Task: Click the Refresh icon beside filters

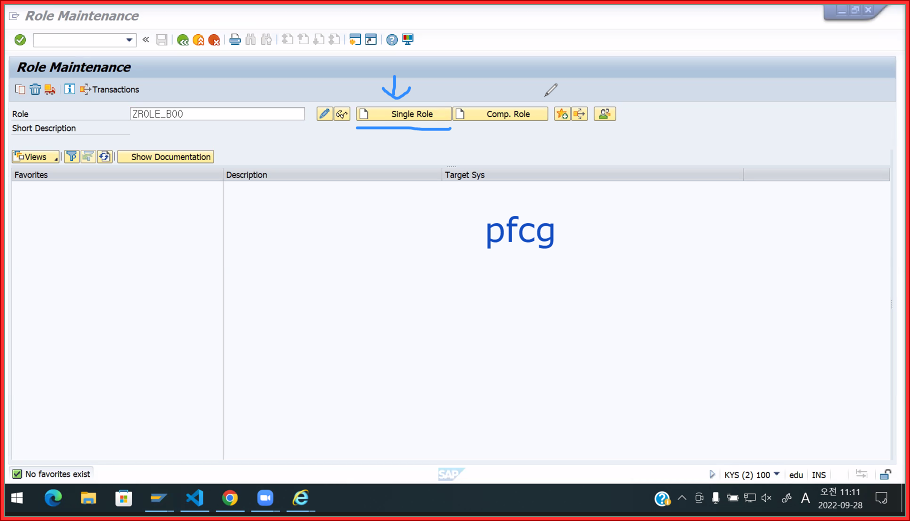Action: (x=104, y=157)
